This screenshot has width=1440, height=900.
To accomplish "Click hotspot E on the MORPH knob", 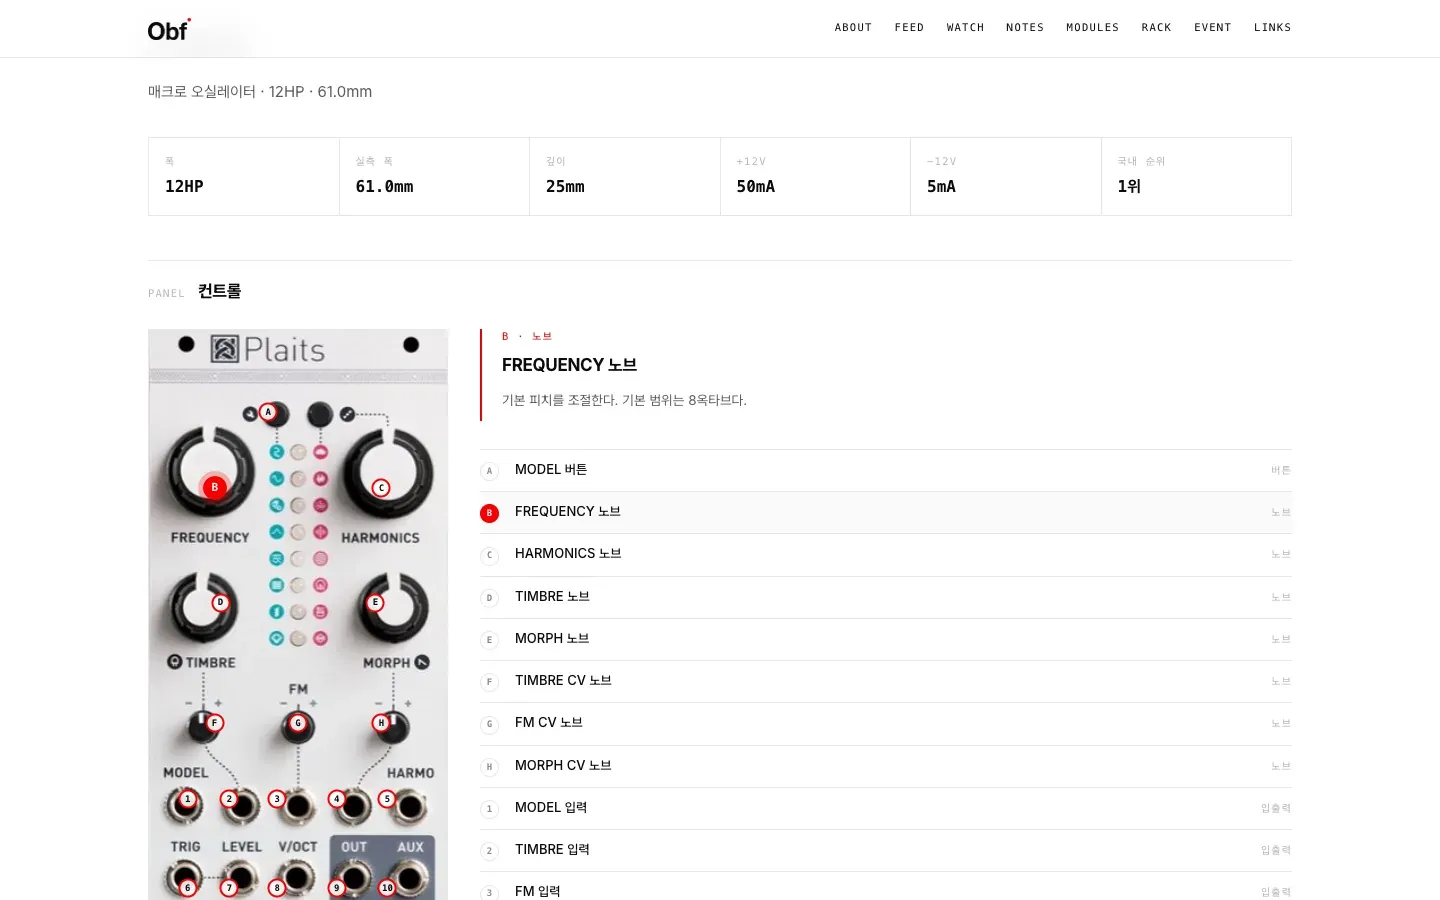I will tap(375, 603).
